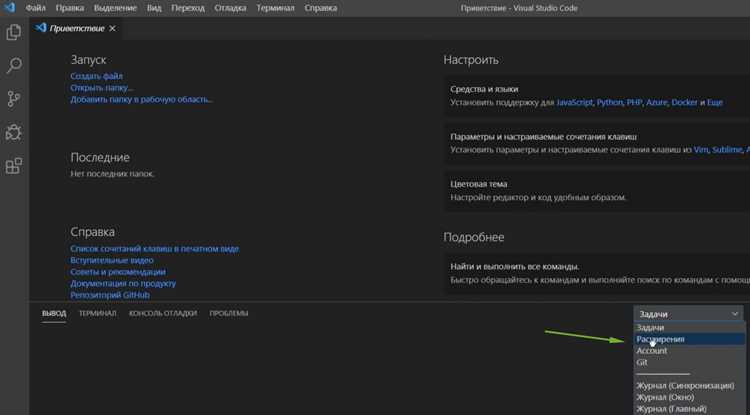Click the JavaScript language link

(574, 102)
